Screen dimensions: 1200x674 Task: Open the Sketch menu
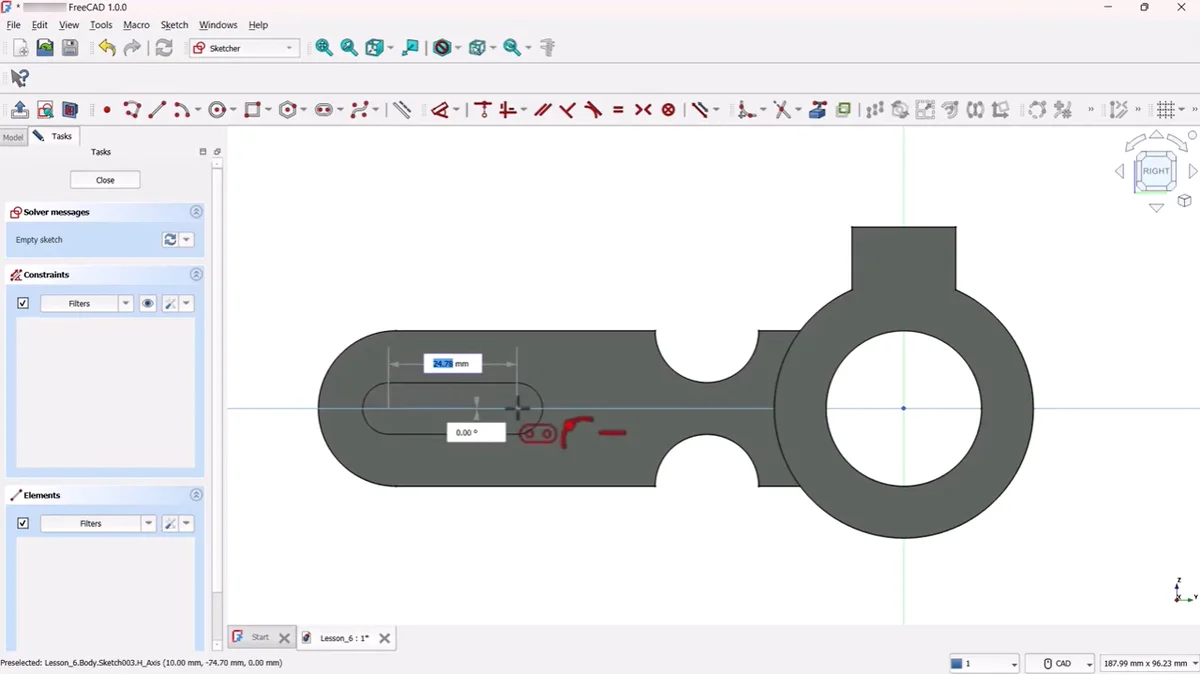pyautogui.click(x=174, y=25)
